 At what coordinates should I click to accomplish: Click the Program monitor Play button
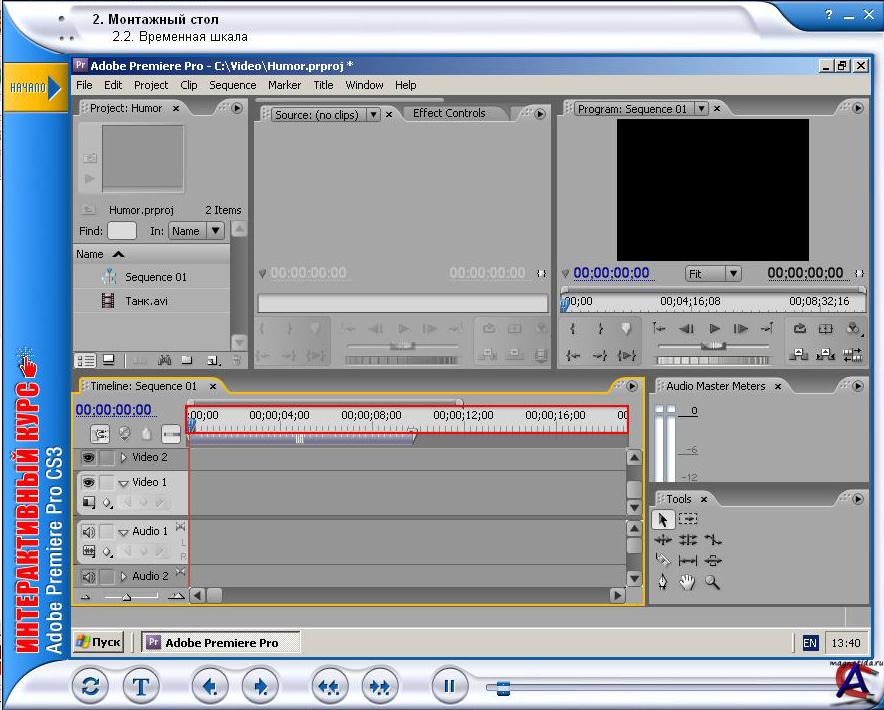click(714, 328)
